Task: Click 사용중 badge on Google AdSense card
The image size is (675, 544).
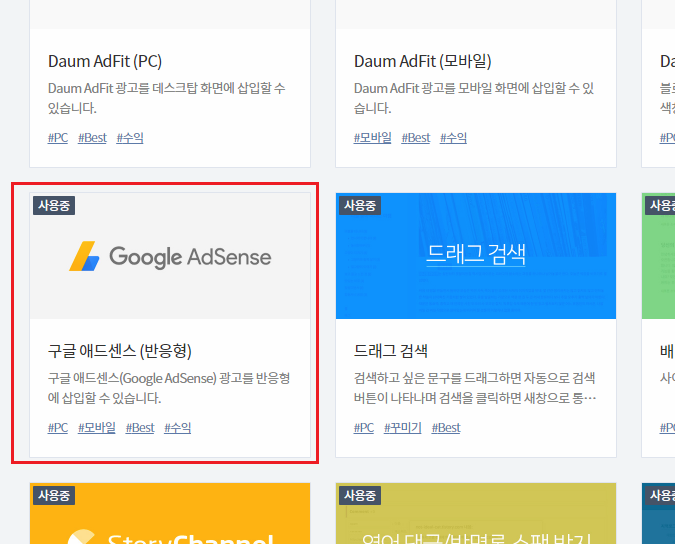Action: pos(54,205)
